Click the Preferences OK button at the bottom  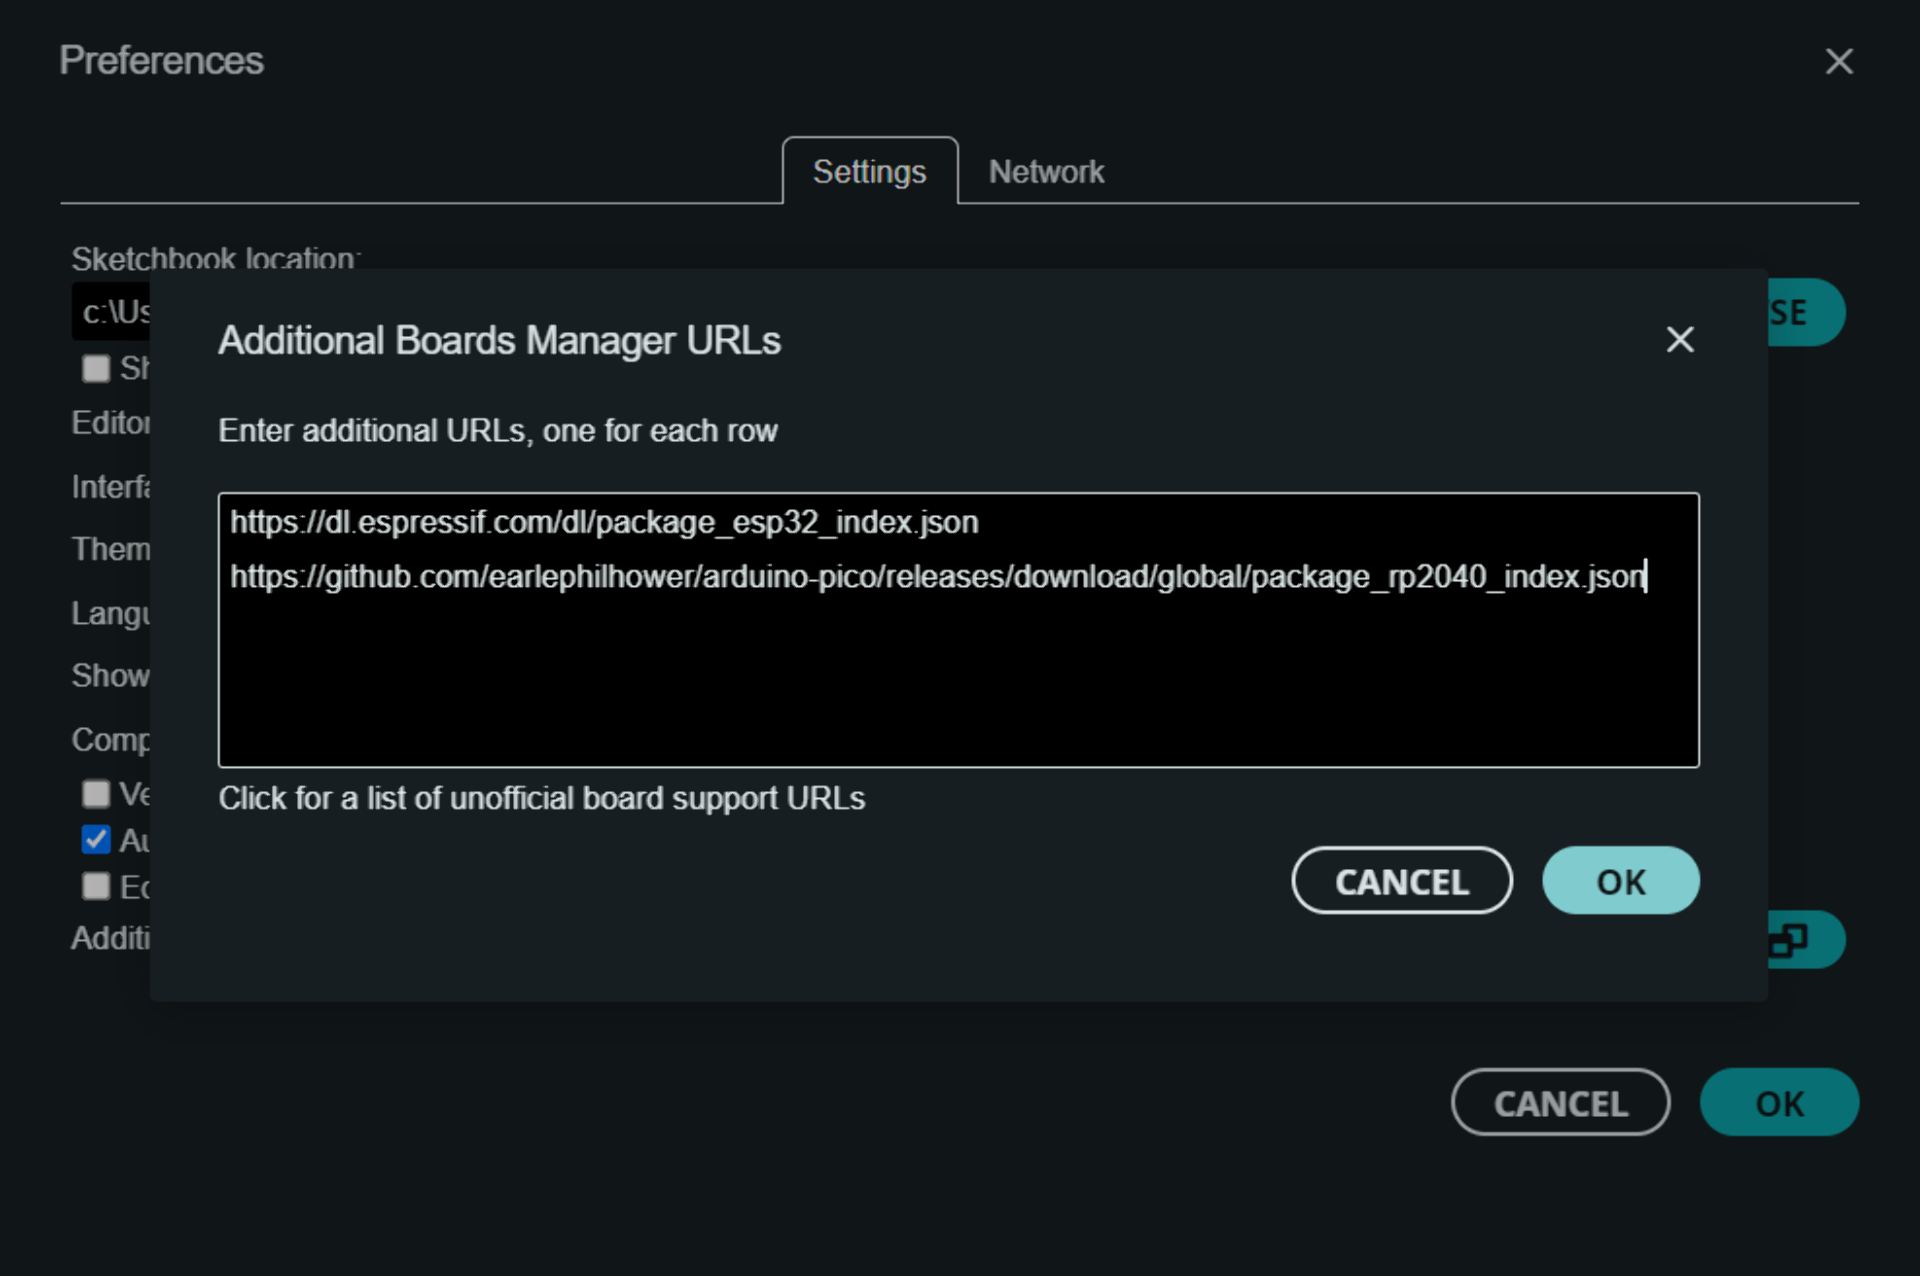point(1779,1103)
